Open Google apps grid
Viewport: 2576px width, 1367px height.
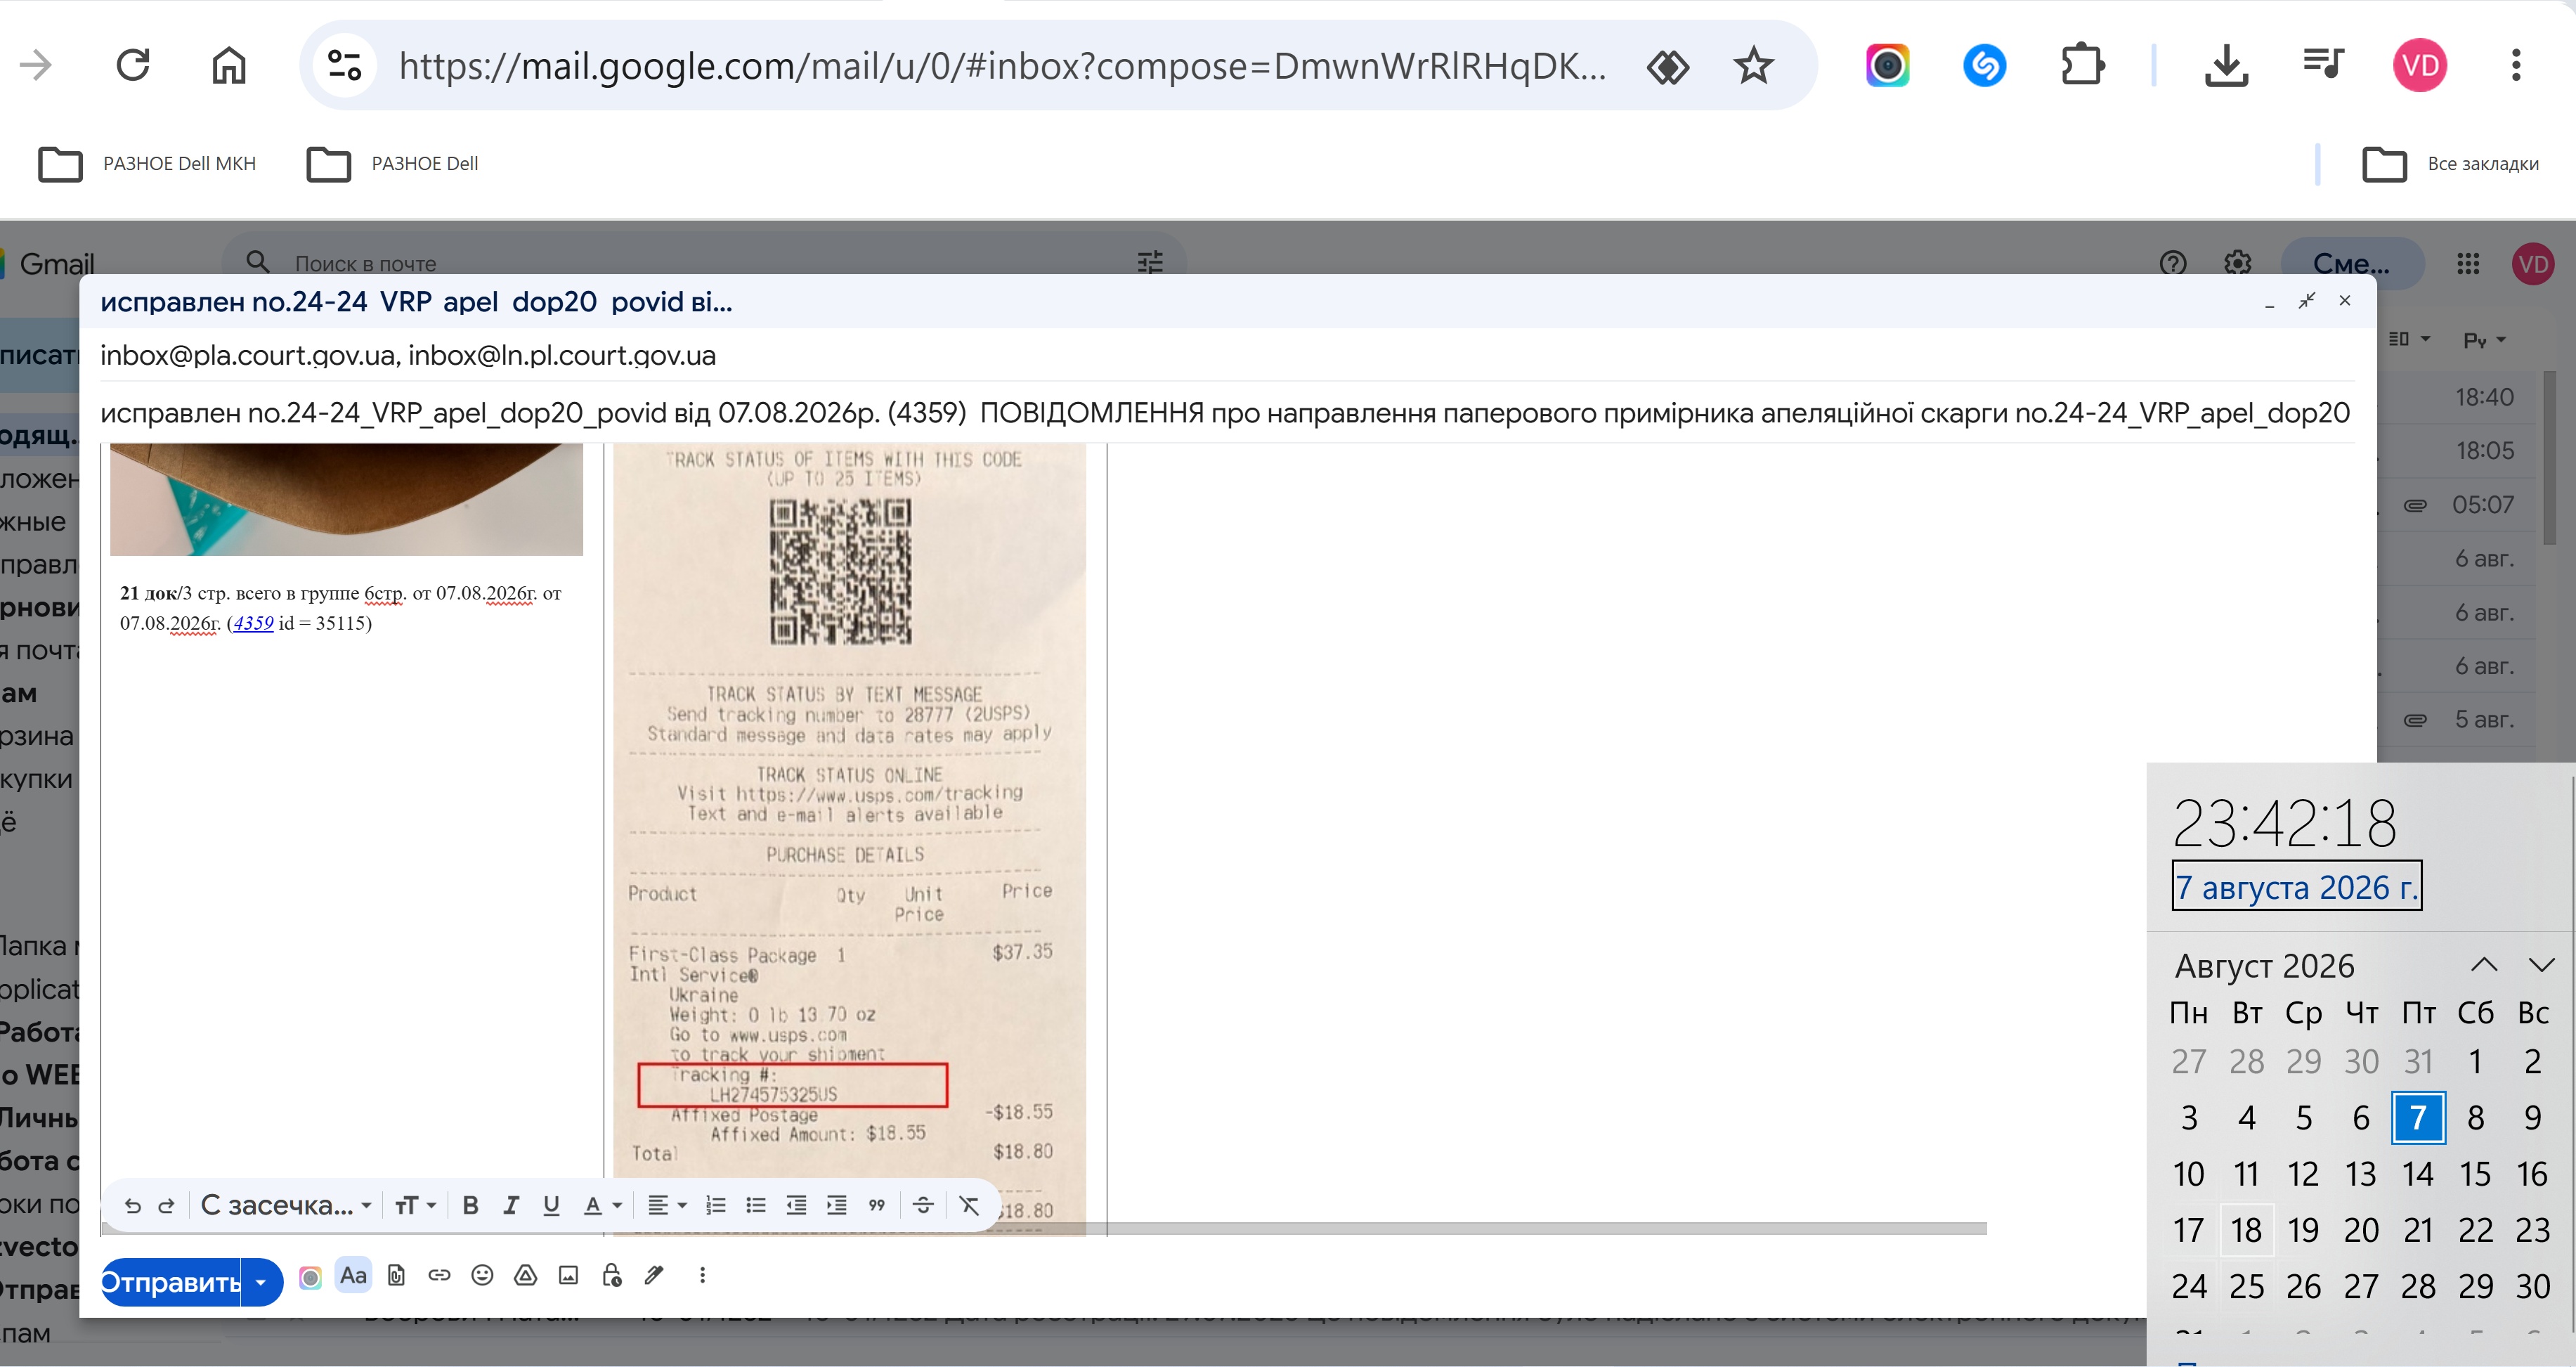[x=2468, y=263]
